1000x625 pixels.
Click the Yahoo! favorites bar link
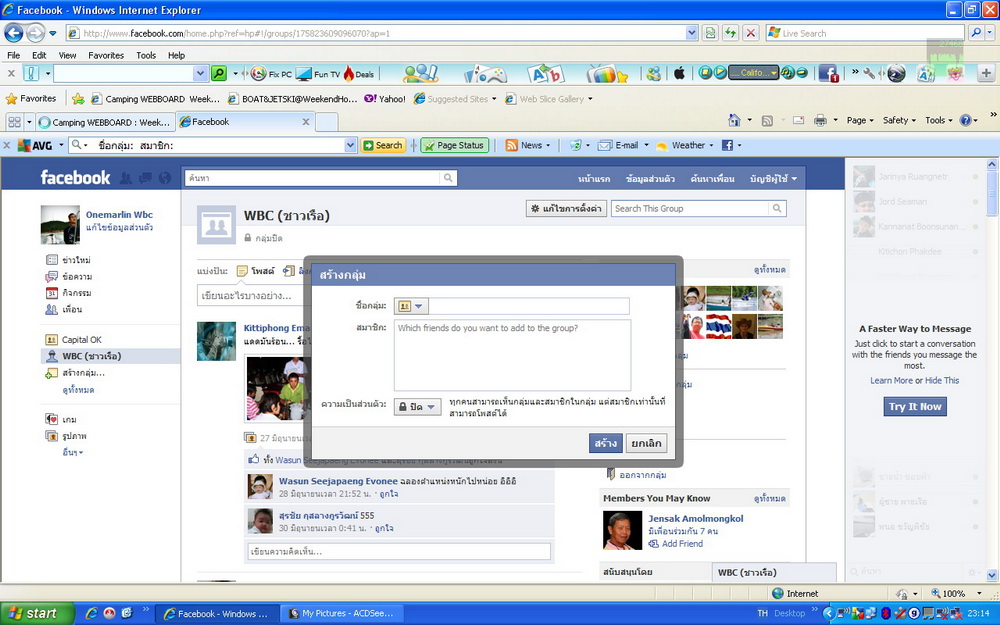(385, 99)
